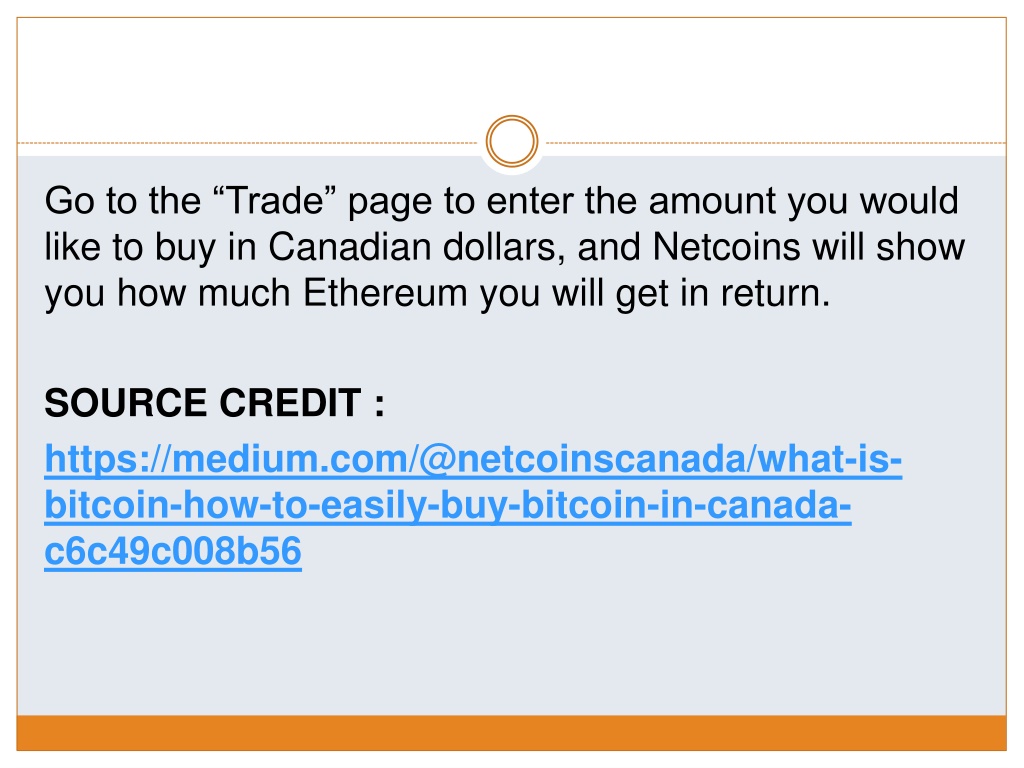Click the words "Go to the" at paragraph start
This screenshot has height=768, width=1024.
(x=123, y=200)
